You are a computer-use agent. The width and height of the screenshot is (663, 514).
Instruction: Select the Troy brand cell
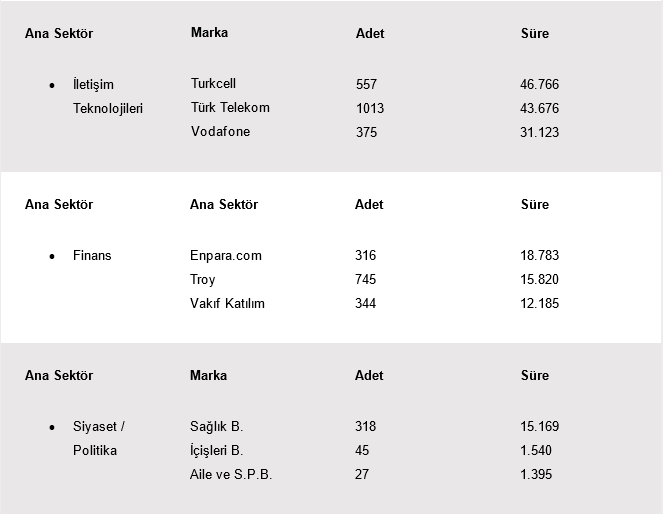[202, 280]
